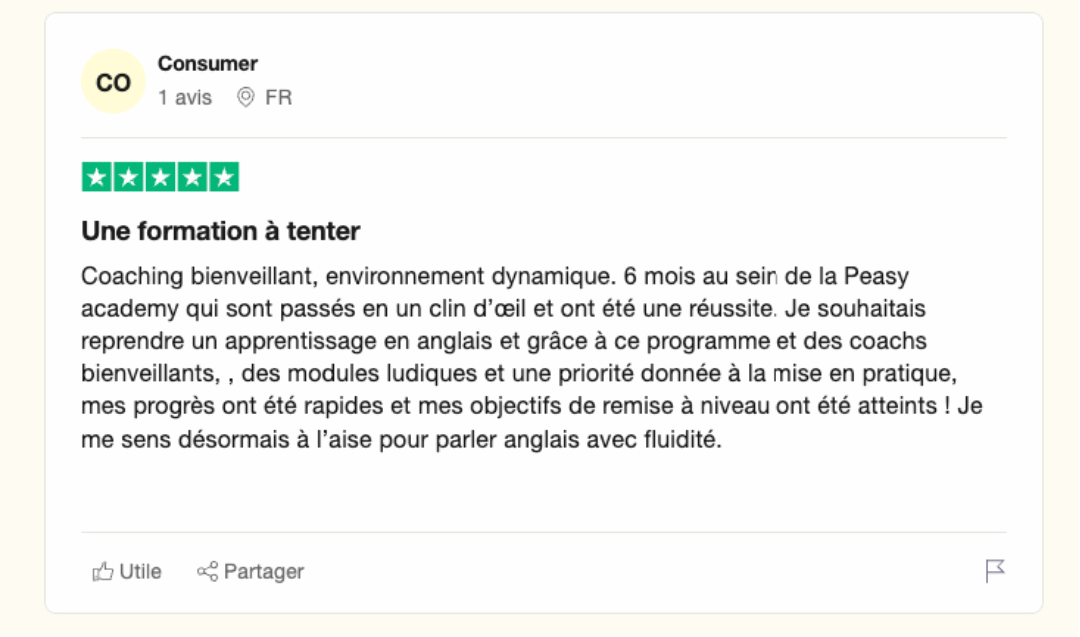
Task: Select the fifth green star icon
Action: [x=224, y=176]
